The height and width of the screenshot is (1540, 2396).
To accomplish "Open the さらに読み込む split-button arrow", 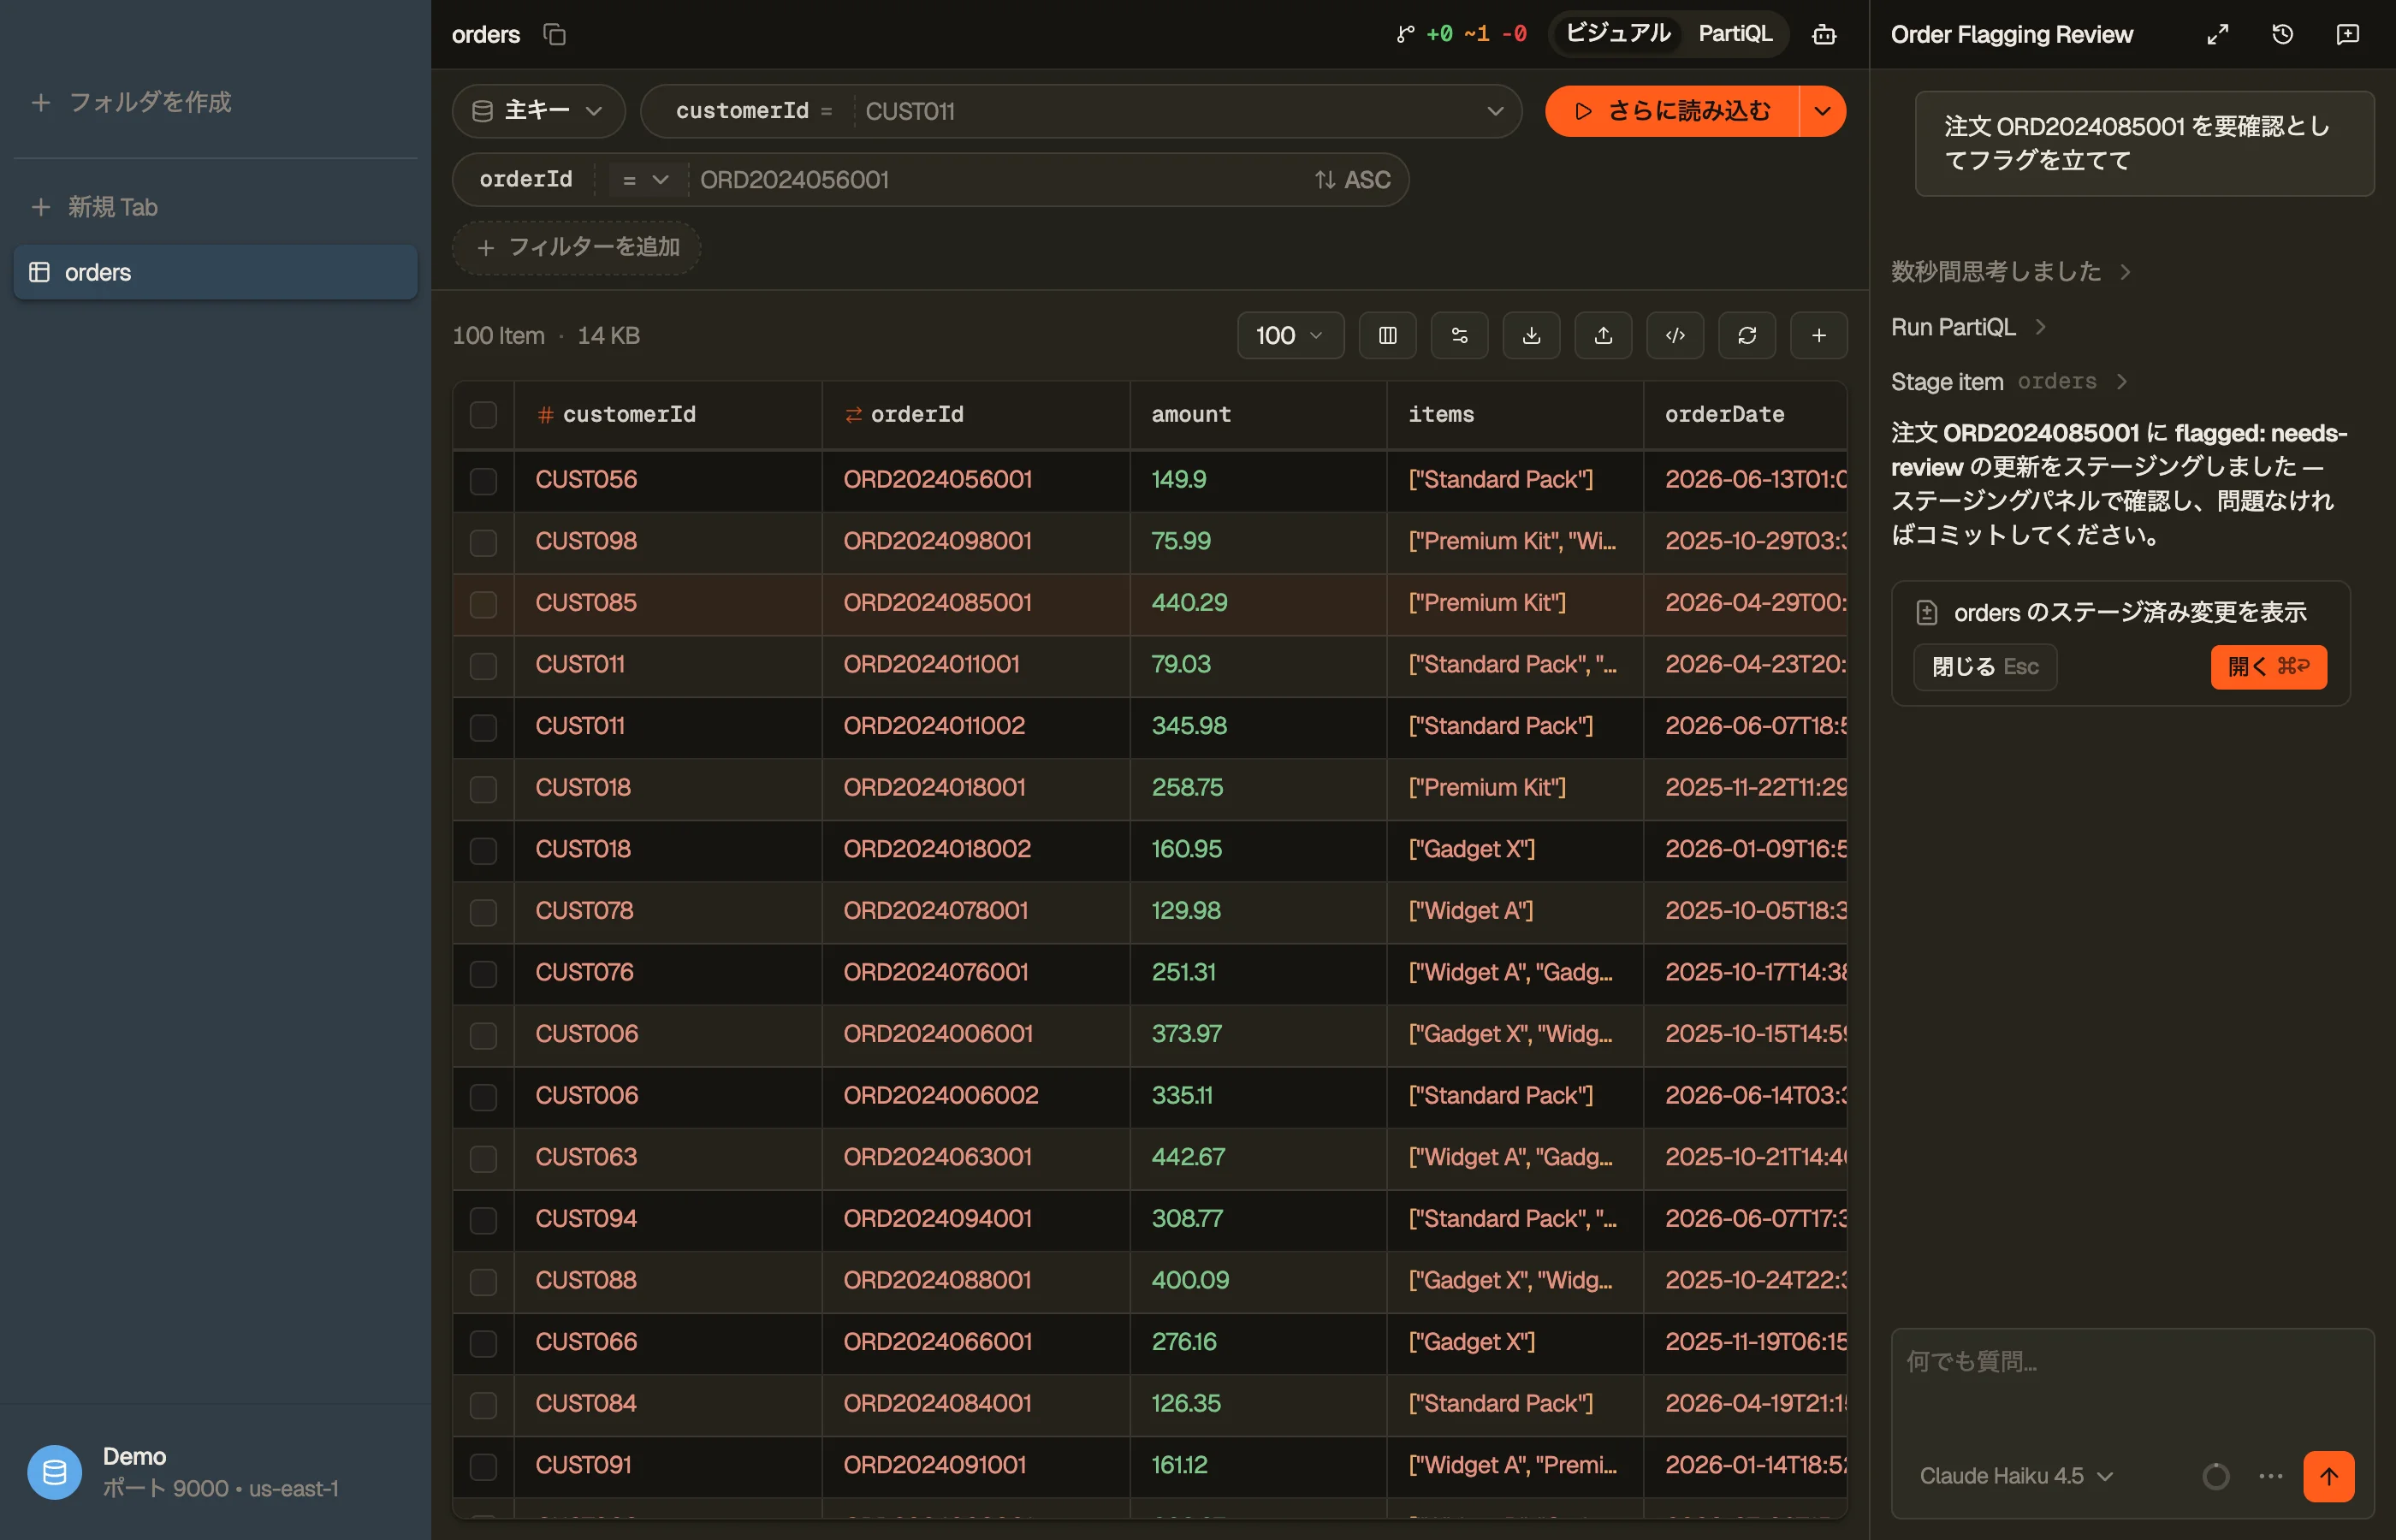I will coord(1822,111).
